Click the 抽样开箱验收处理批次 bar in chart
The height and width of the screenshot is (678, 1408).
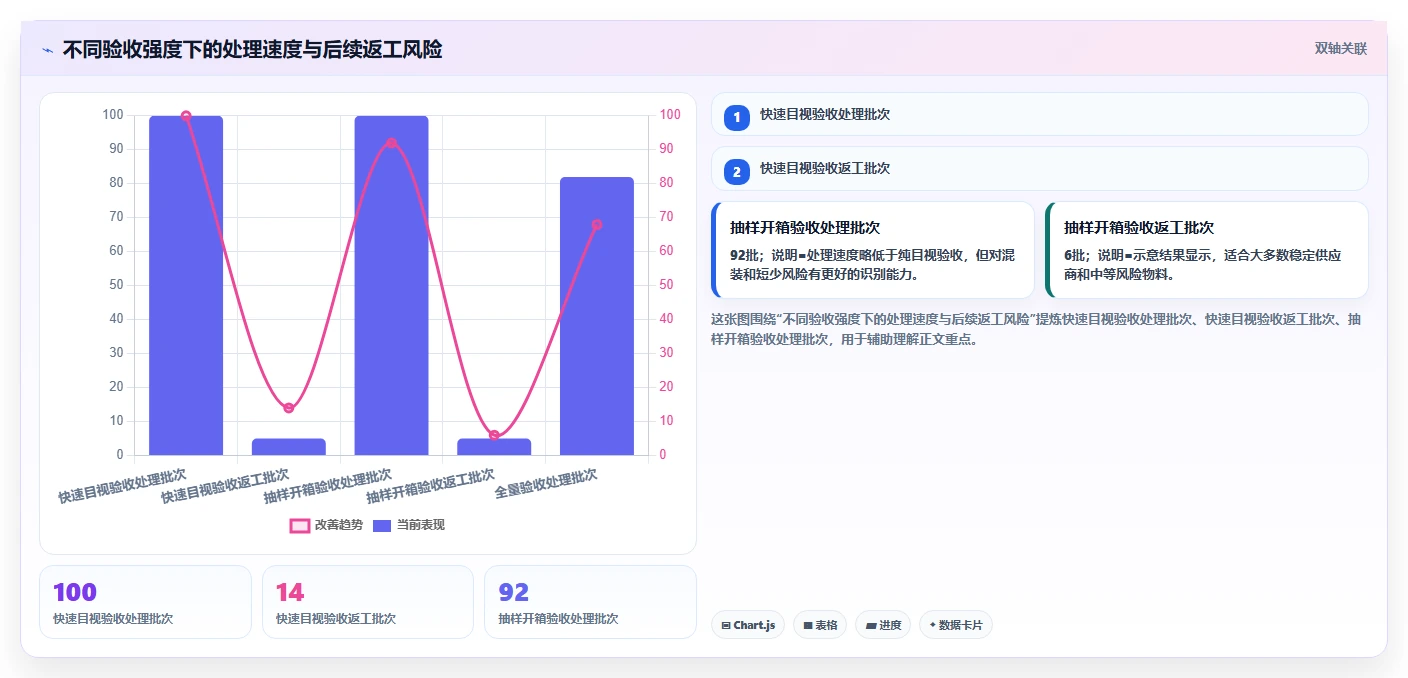391,285
